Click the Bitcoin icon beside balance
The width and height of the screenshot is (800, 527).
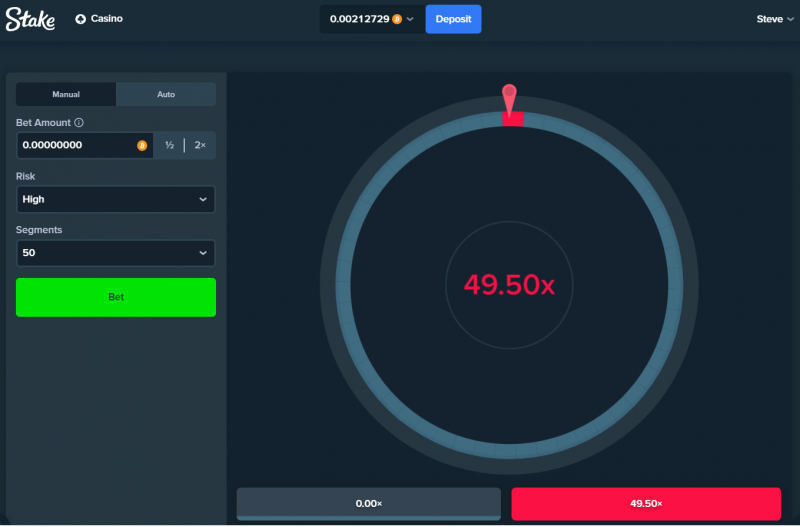click(x=397, y=19)
